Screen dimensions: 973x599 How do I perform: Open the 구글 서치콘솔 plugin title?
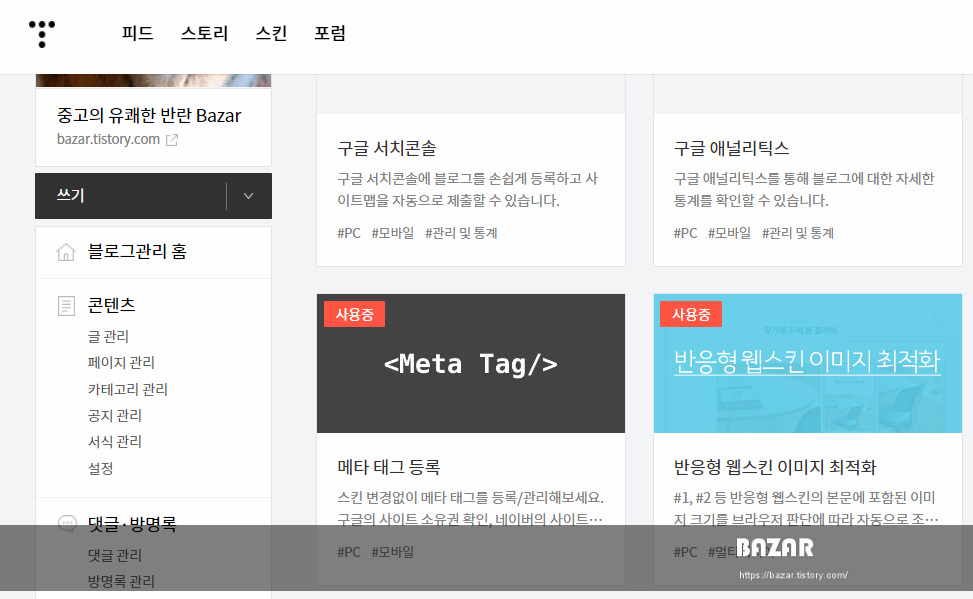click(x=387, y=148)
